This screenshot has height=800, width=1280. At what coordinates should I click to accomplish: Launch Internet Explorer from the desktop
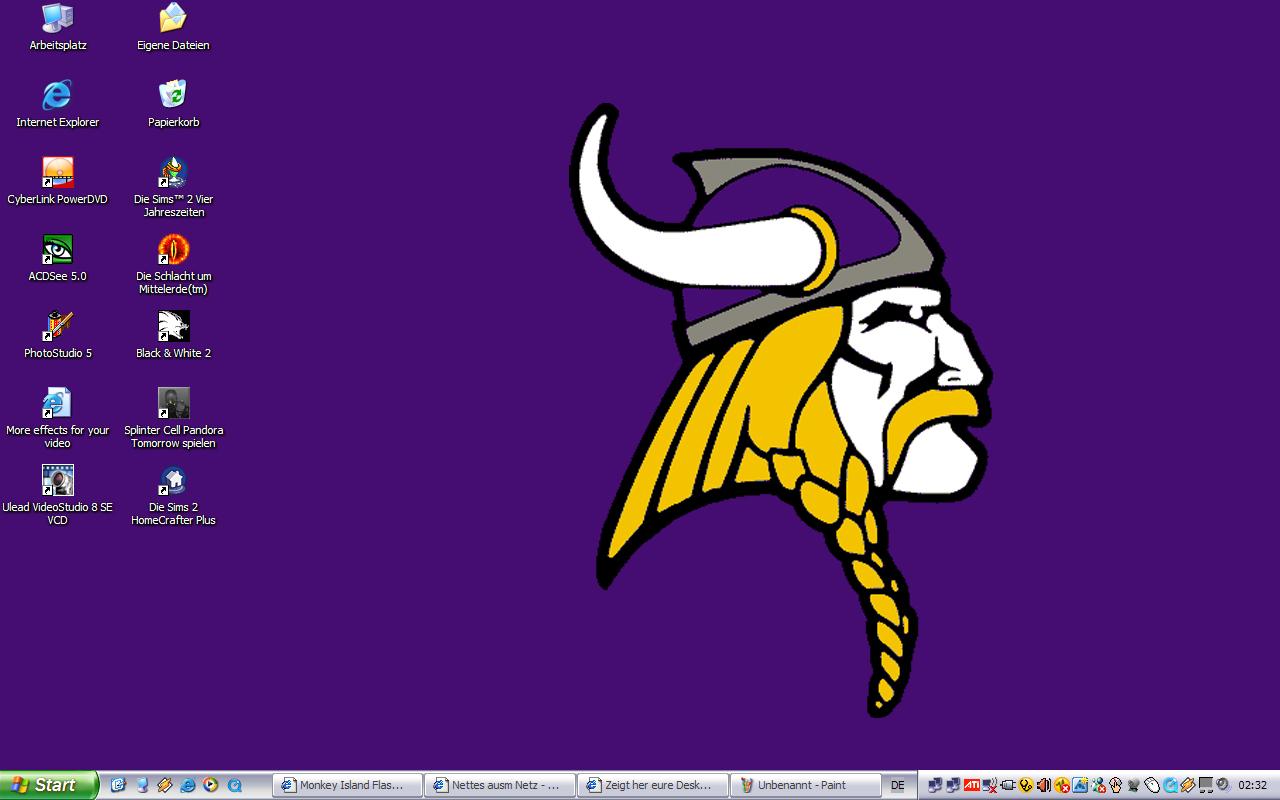tap(57, 104)
